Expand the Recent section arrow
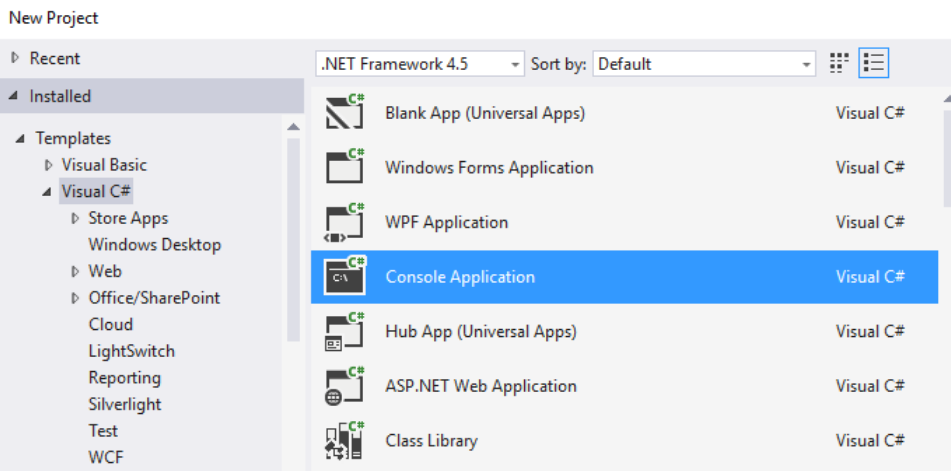 pos(15,58)
